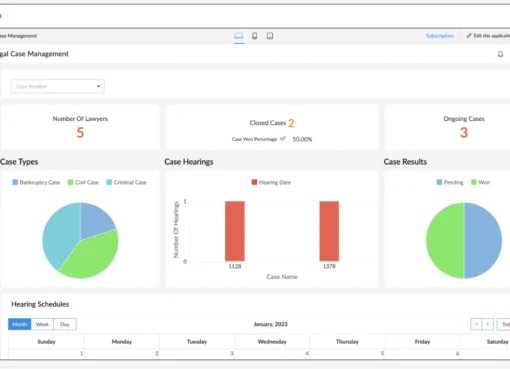This screenshot has width=510, height=369.
Task: Toggle Civil Case legend swatch
Action: pos(70,182)
